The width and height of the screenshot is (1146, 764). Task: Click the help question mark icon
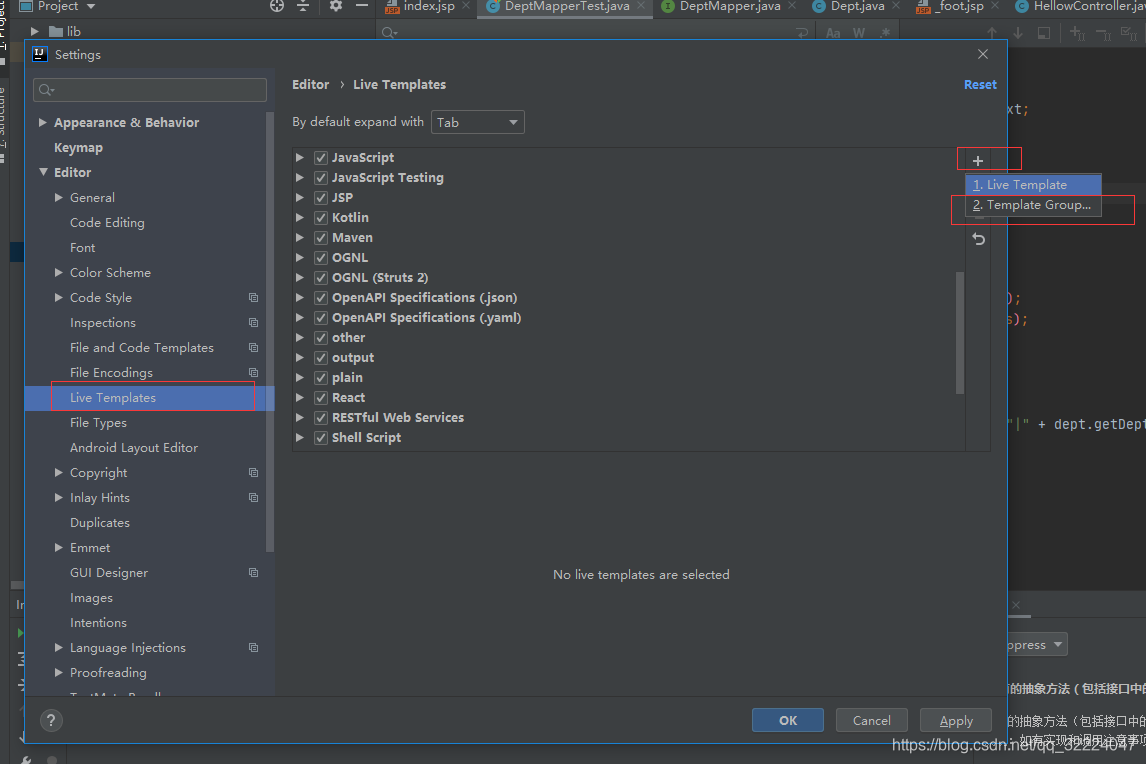tap(51, 721)
